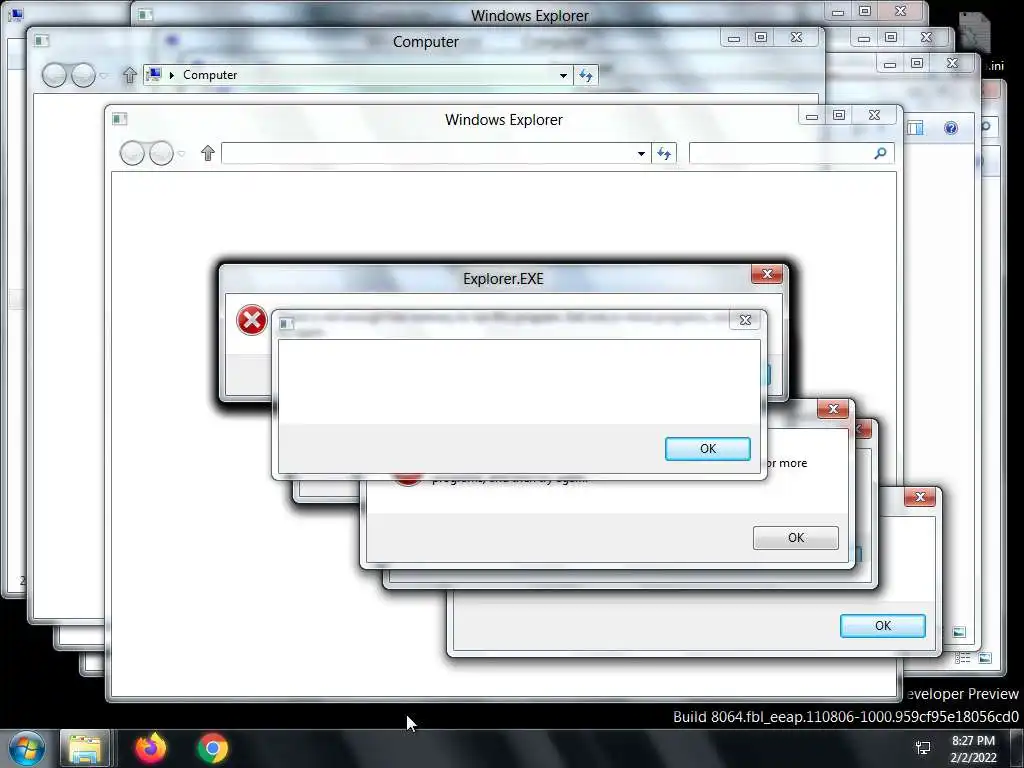Open the Computer window's title bar icon

point(42,40)
